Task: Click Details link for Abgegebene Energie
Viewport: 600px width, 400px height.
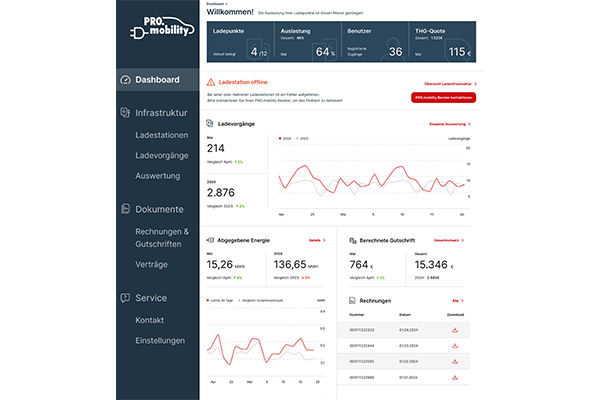Action: click(316, 240)
